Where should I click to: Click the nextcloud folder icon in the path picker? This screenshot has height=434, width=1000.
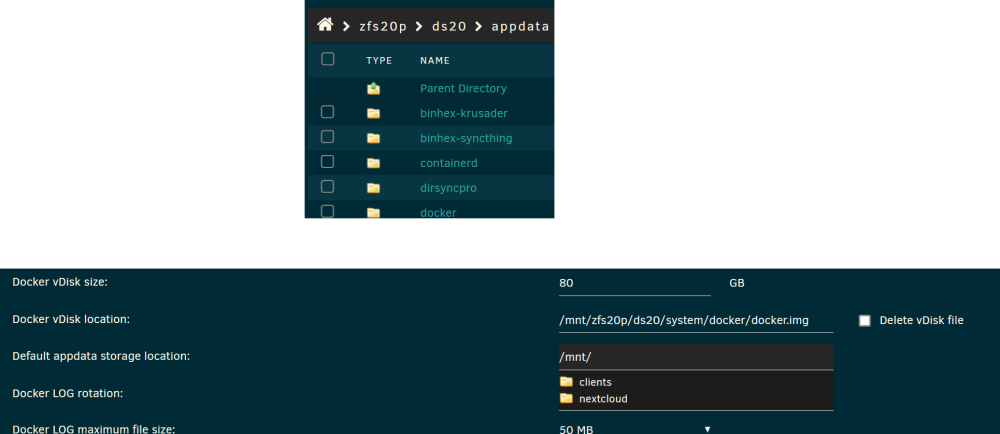566,398
